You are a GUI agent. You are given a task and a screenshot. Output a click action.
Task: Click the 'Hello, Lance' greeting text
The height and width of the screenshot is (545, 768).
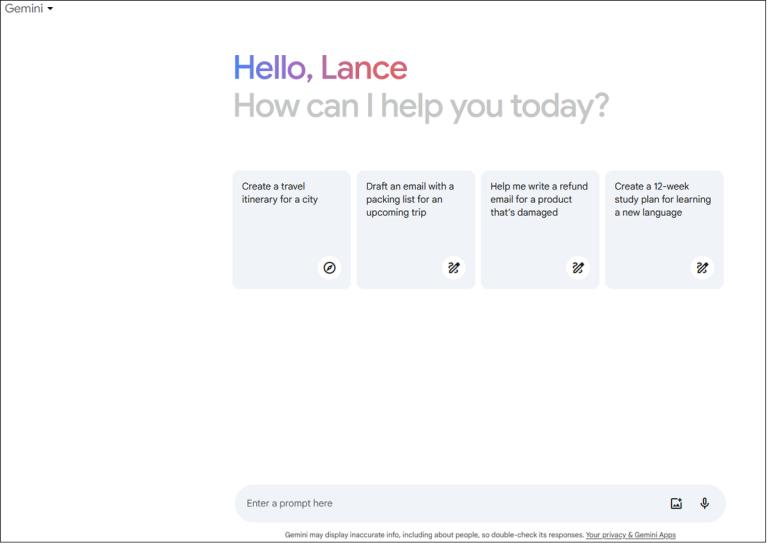tap(320, 68)
